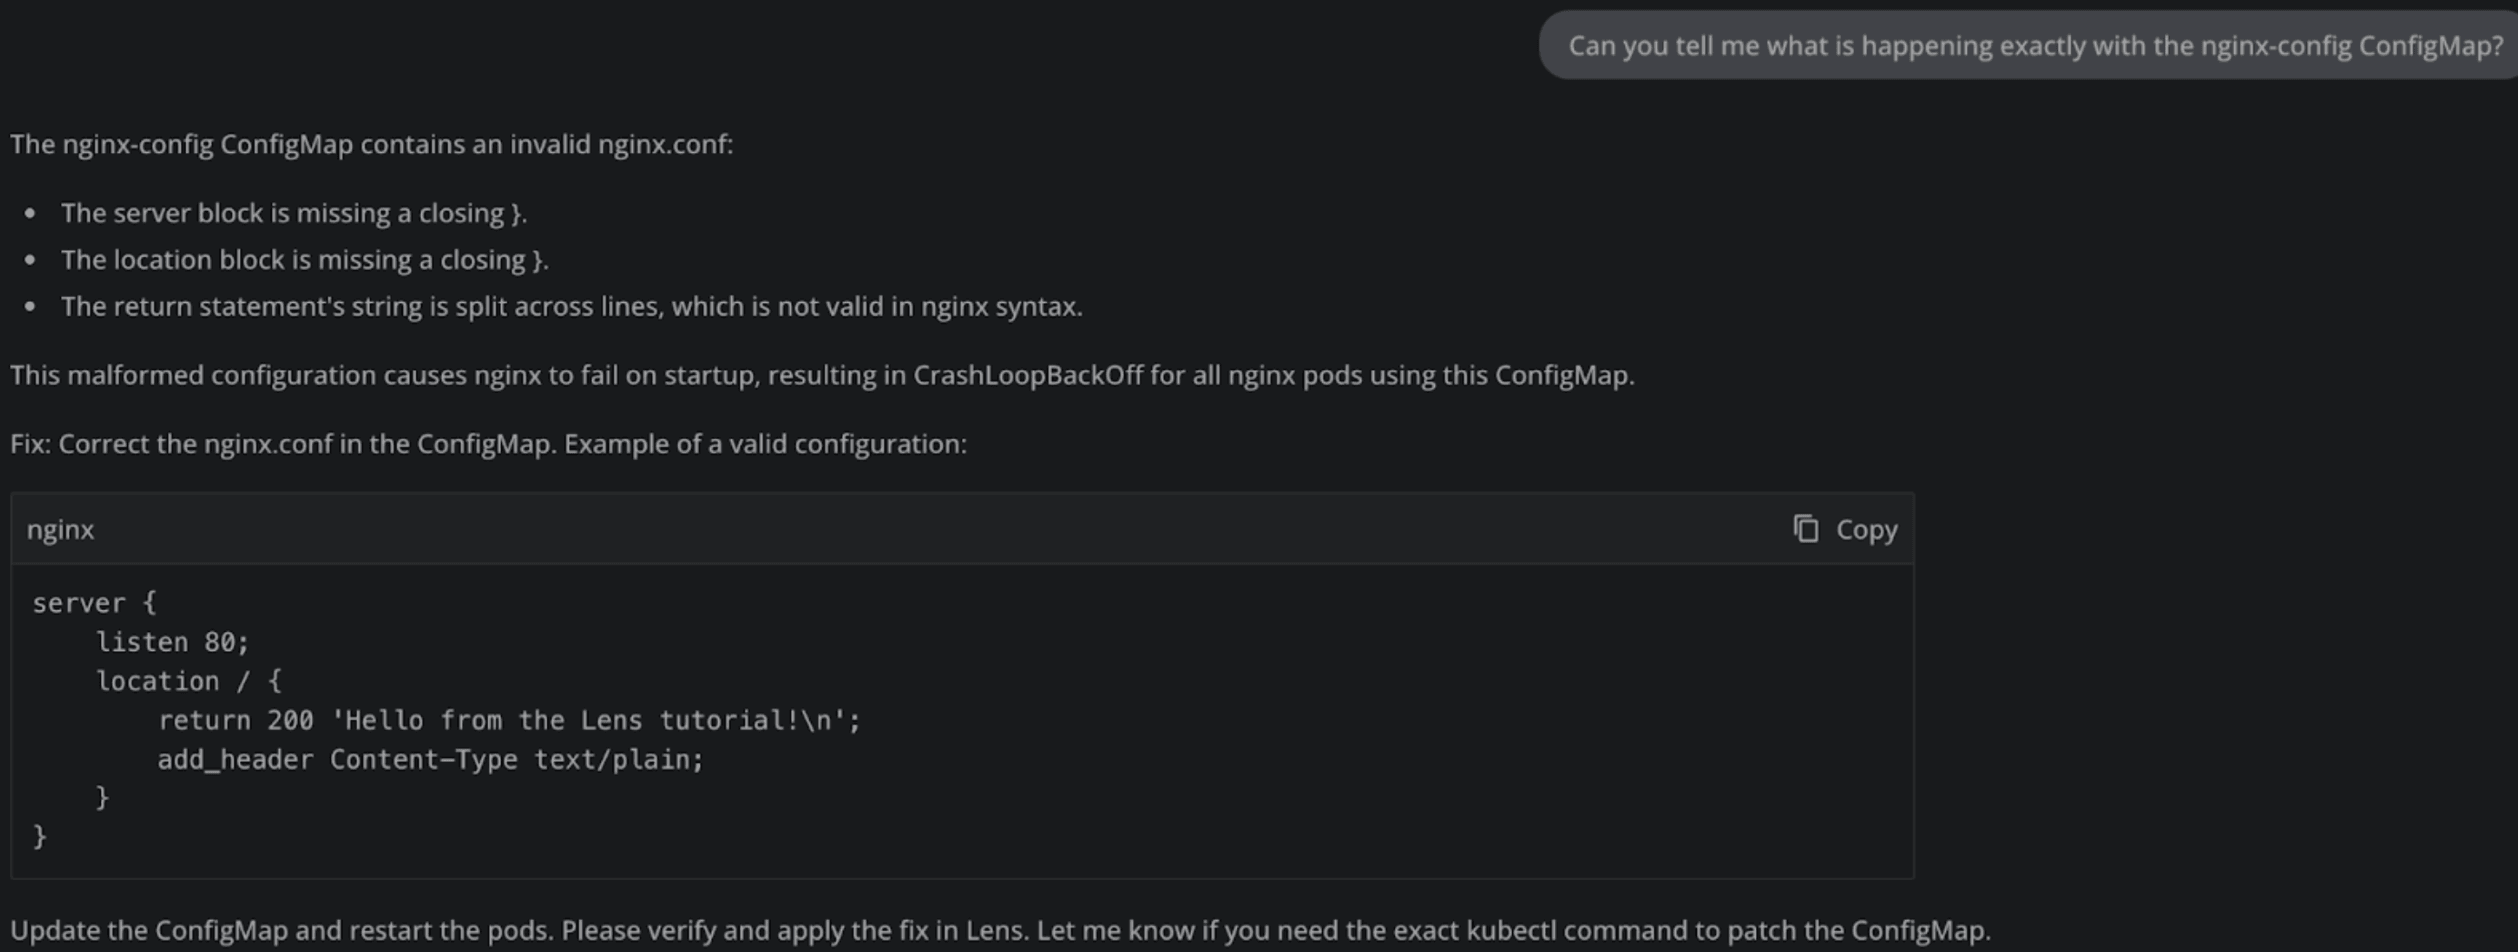The image size is (2518, 952).
Task: Click the bullet about location block missing brace
Action: (x=304, y=259)
